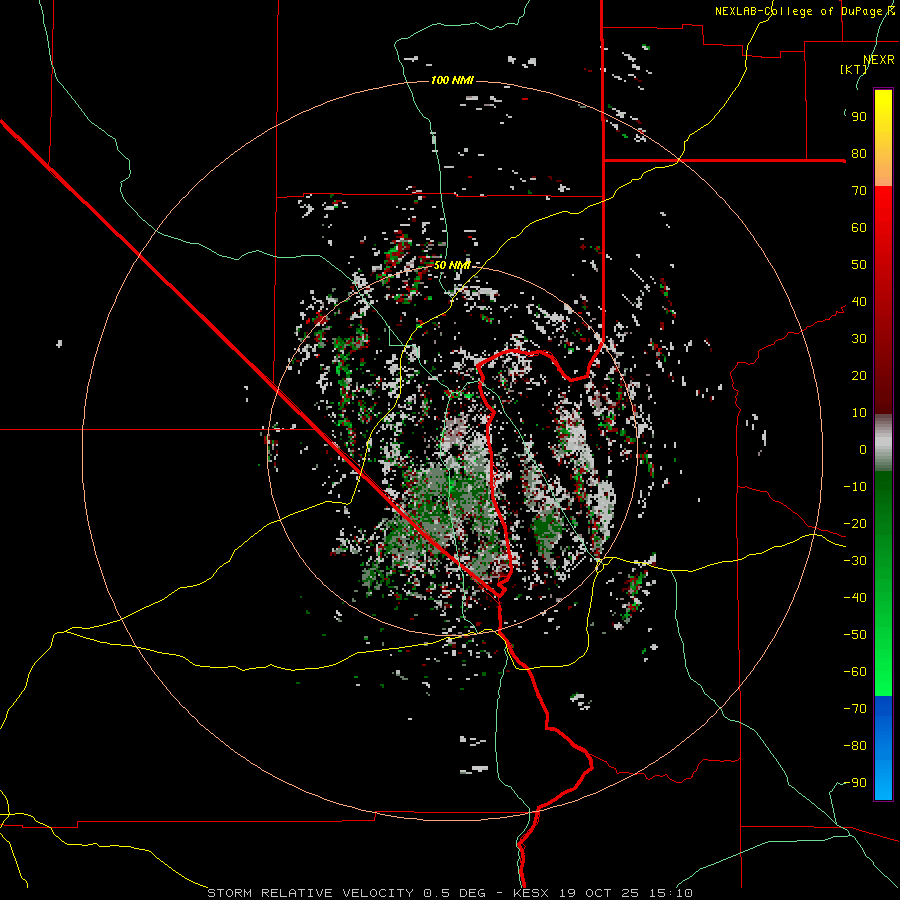
Task: Click the -60 scale value
Action: pos(855,672)
